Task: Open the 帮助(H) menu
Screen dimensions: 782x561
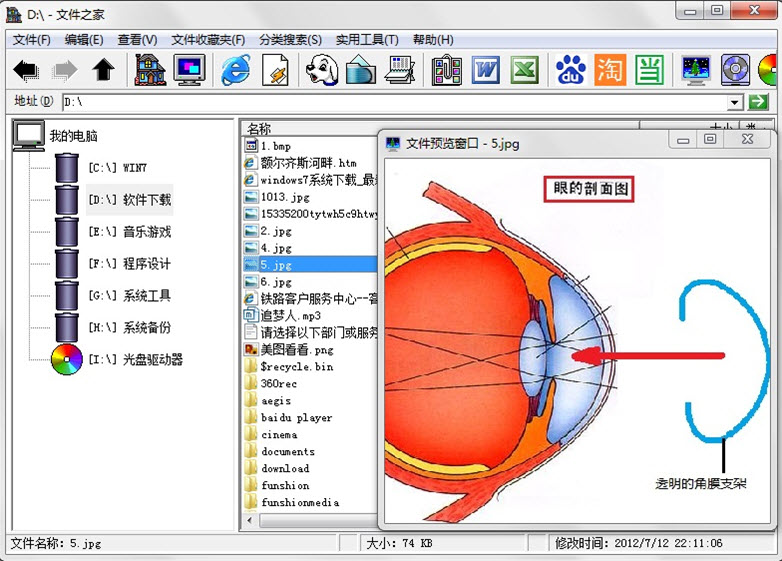Action: pos(433,40)
